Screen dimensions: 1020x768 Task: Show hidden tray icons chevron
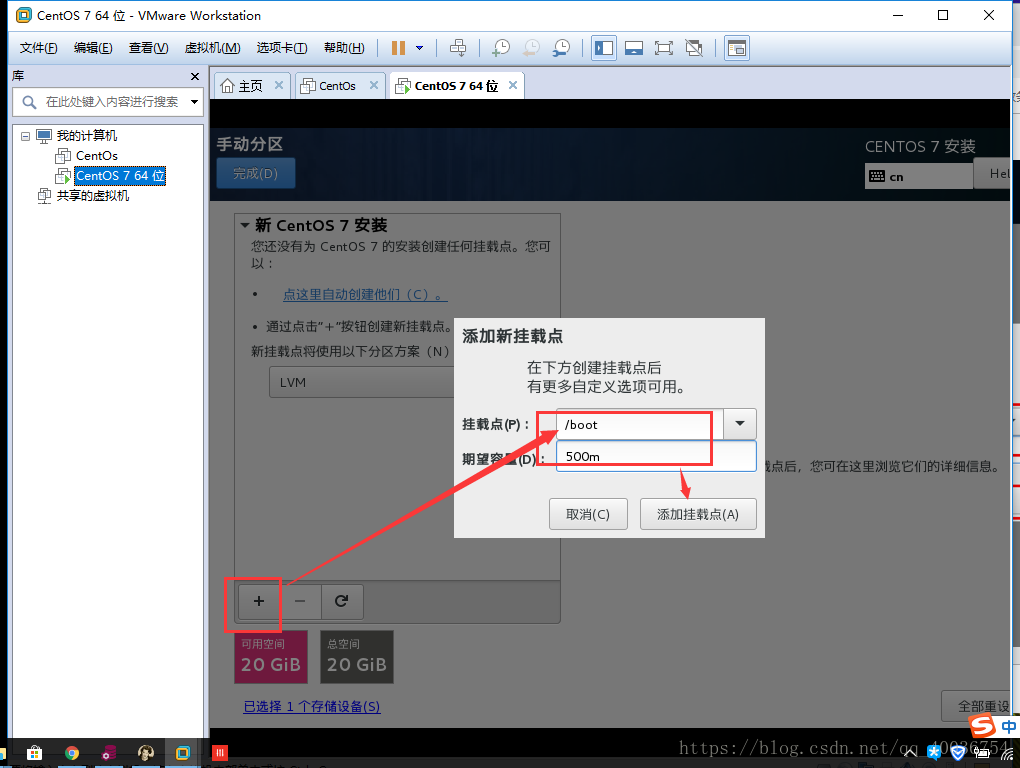coord(911,753)
